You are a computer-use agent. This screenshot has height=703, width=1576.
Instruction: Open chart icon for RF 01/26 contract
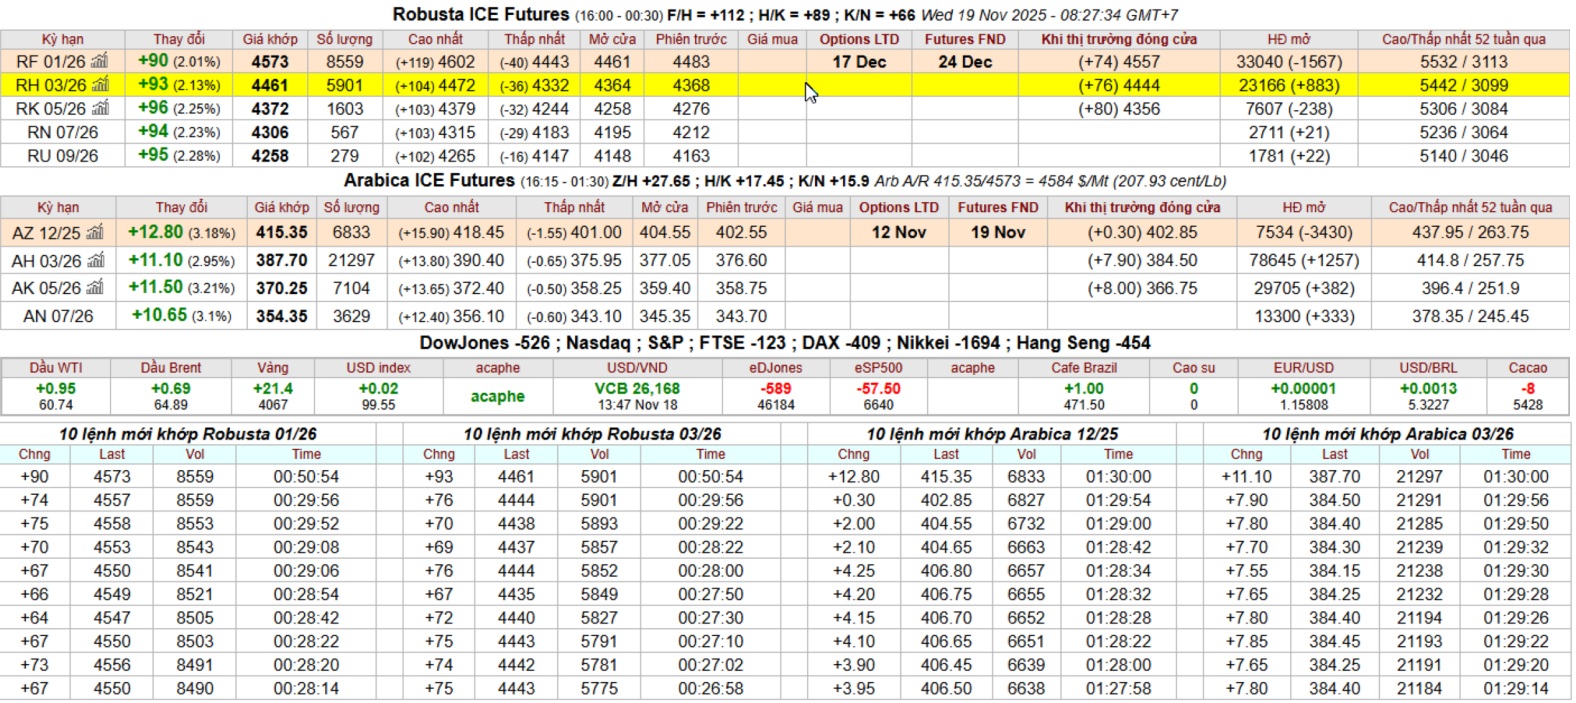click(x=99, y=61)
